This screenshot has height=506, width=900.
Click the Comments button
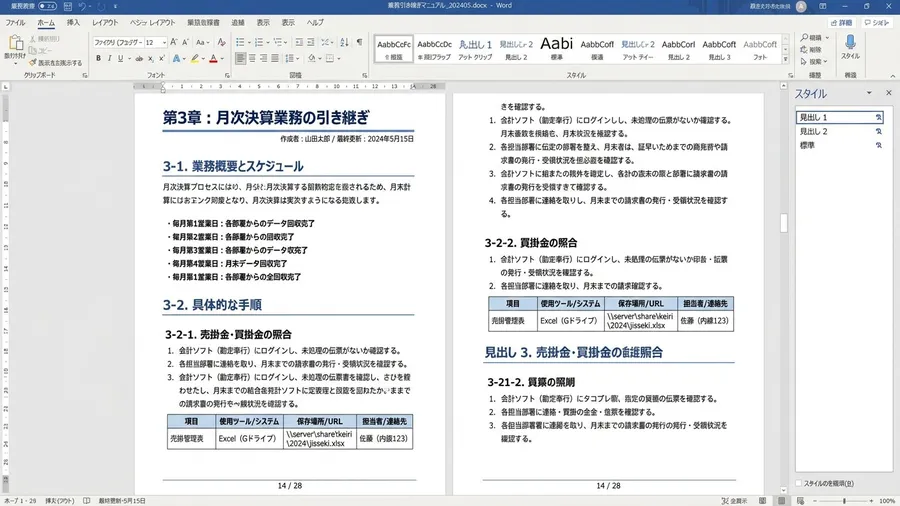coord(877,23)
